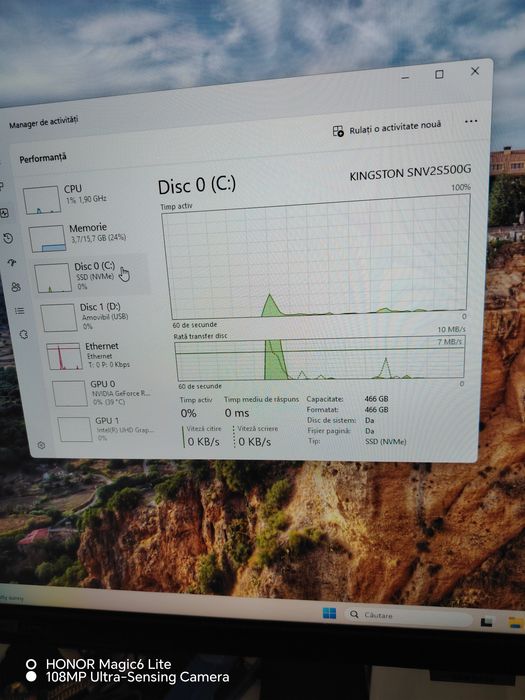Select Disc 1 (D:) removable USB entry

point(98,316)
